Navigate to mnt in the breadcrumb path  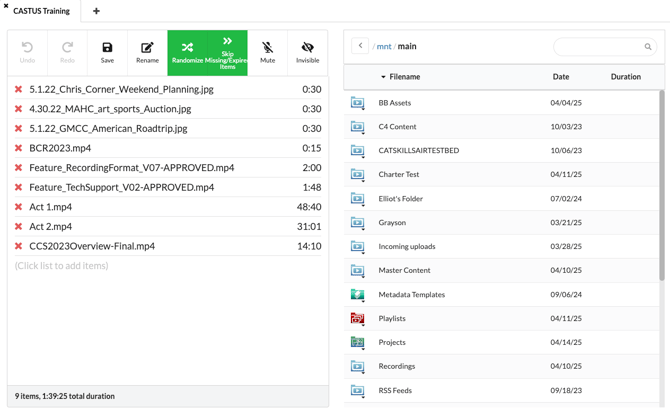point(383,46)
